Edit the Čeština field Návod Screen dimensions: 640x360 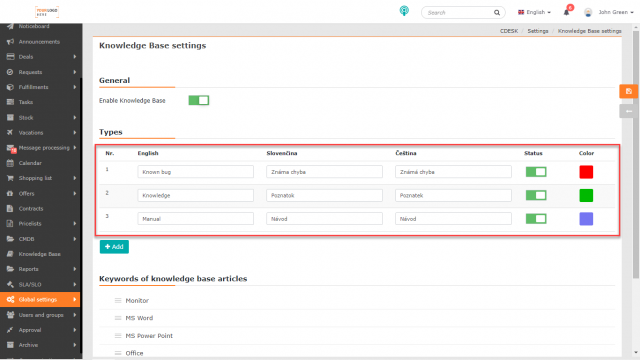tap(453, 219)
